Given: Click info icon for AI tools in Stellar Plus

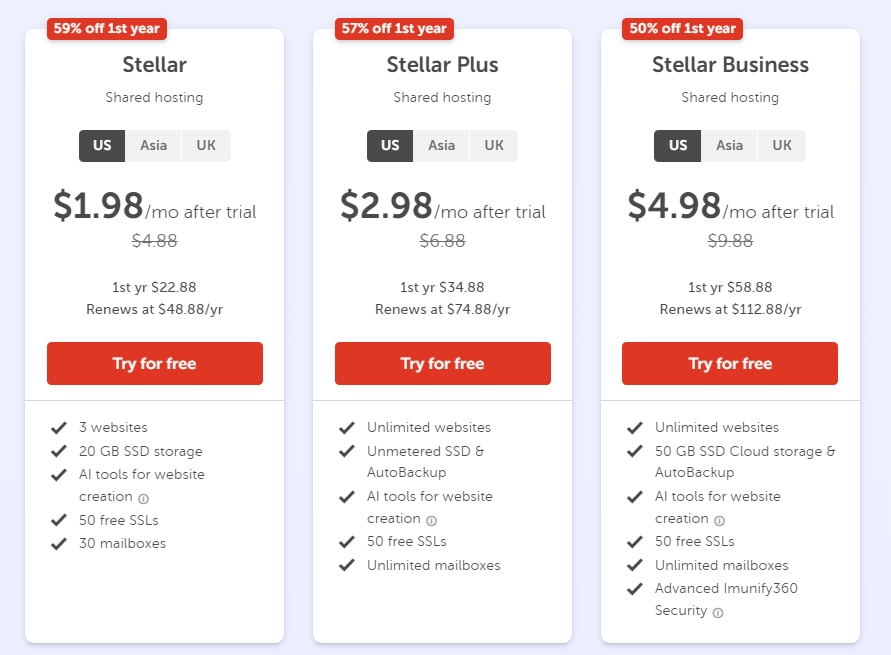Looking at the screenshot, I should pos(431,520).
